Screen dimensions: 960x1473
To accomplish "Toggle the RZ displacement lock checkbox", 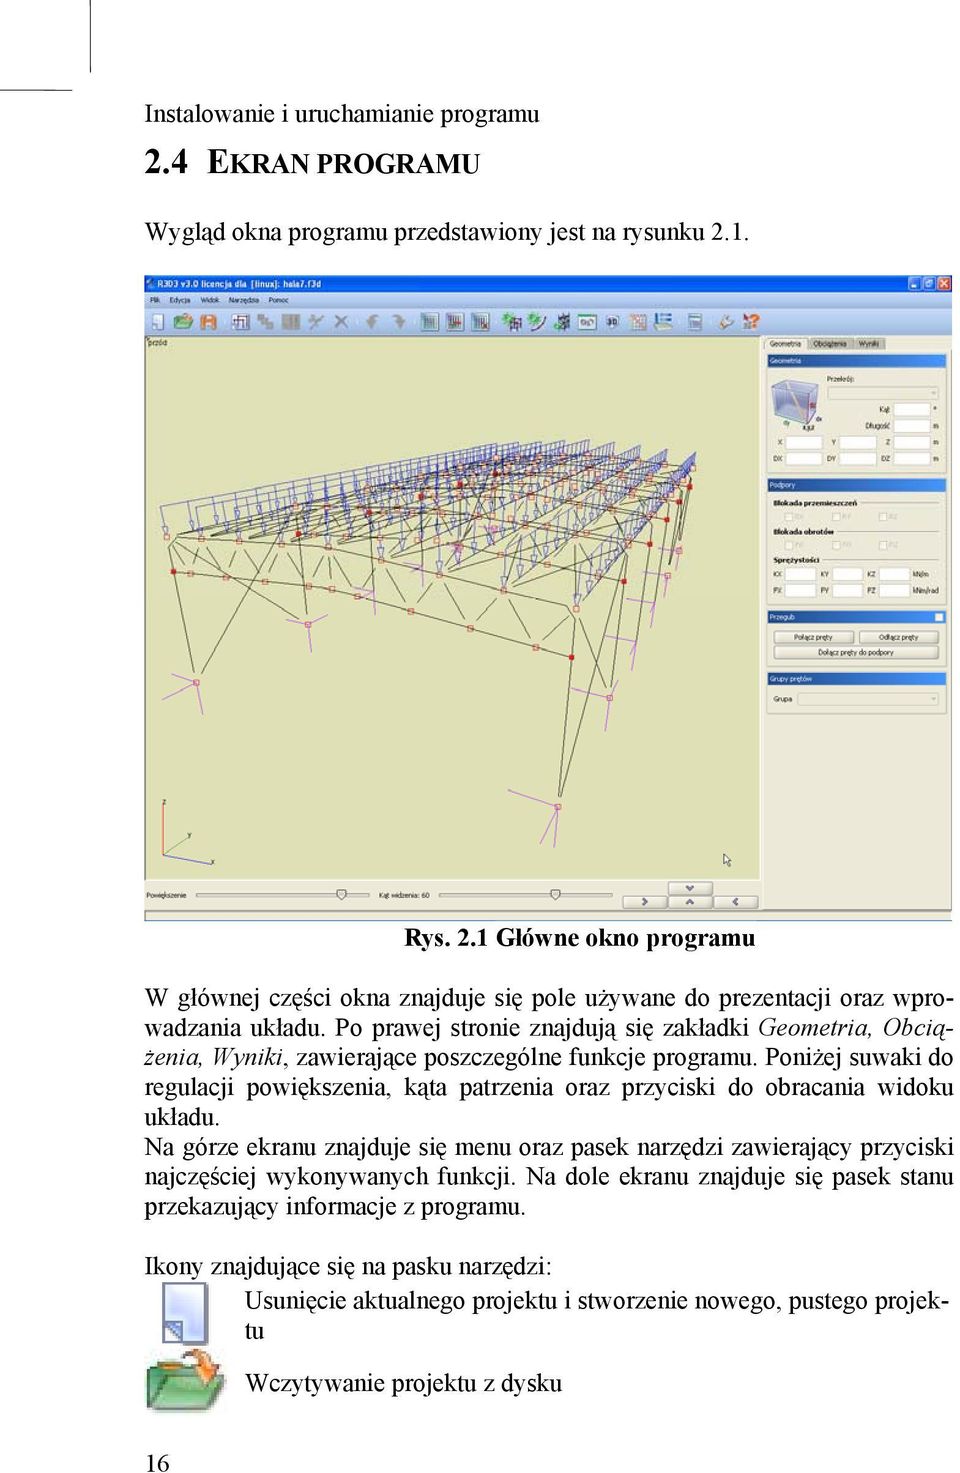I will tap(883, 517).
